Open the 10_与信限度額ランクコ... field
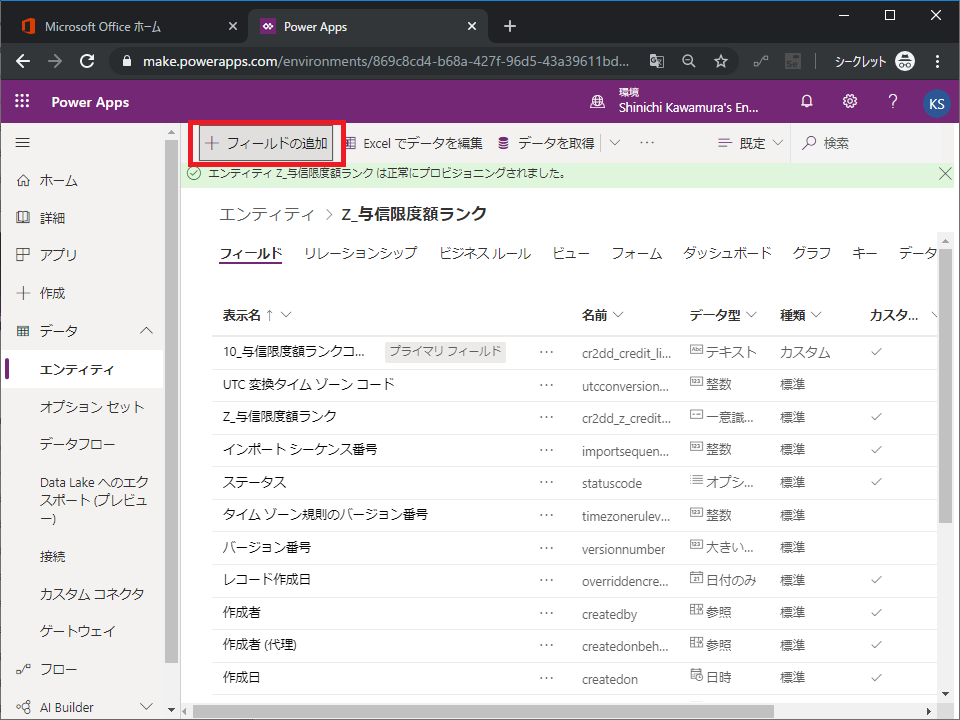 coord(293,352)
